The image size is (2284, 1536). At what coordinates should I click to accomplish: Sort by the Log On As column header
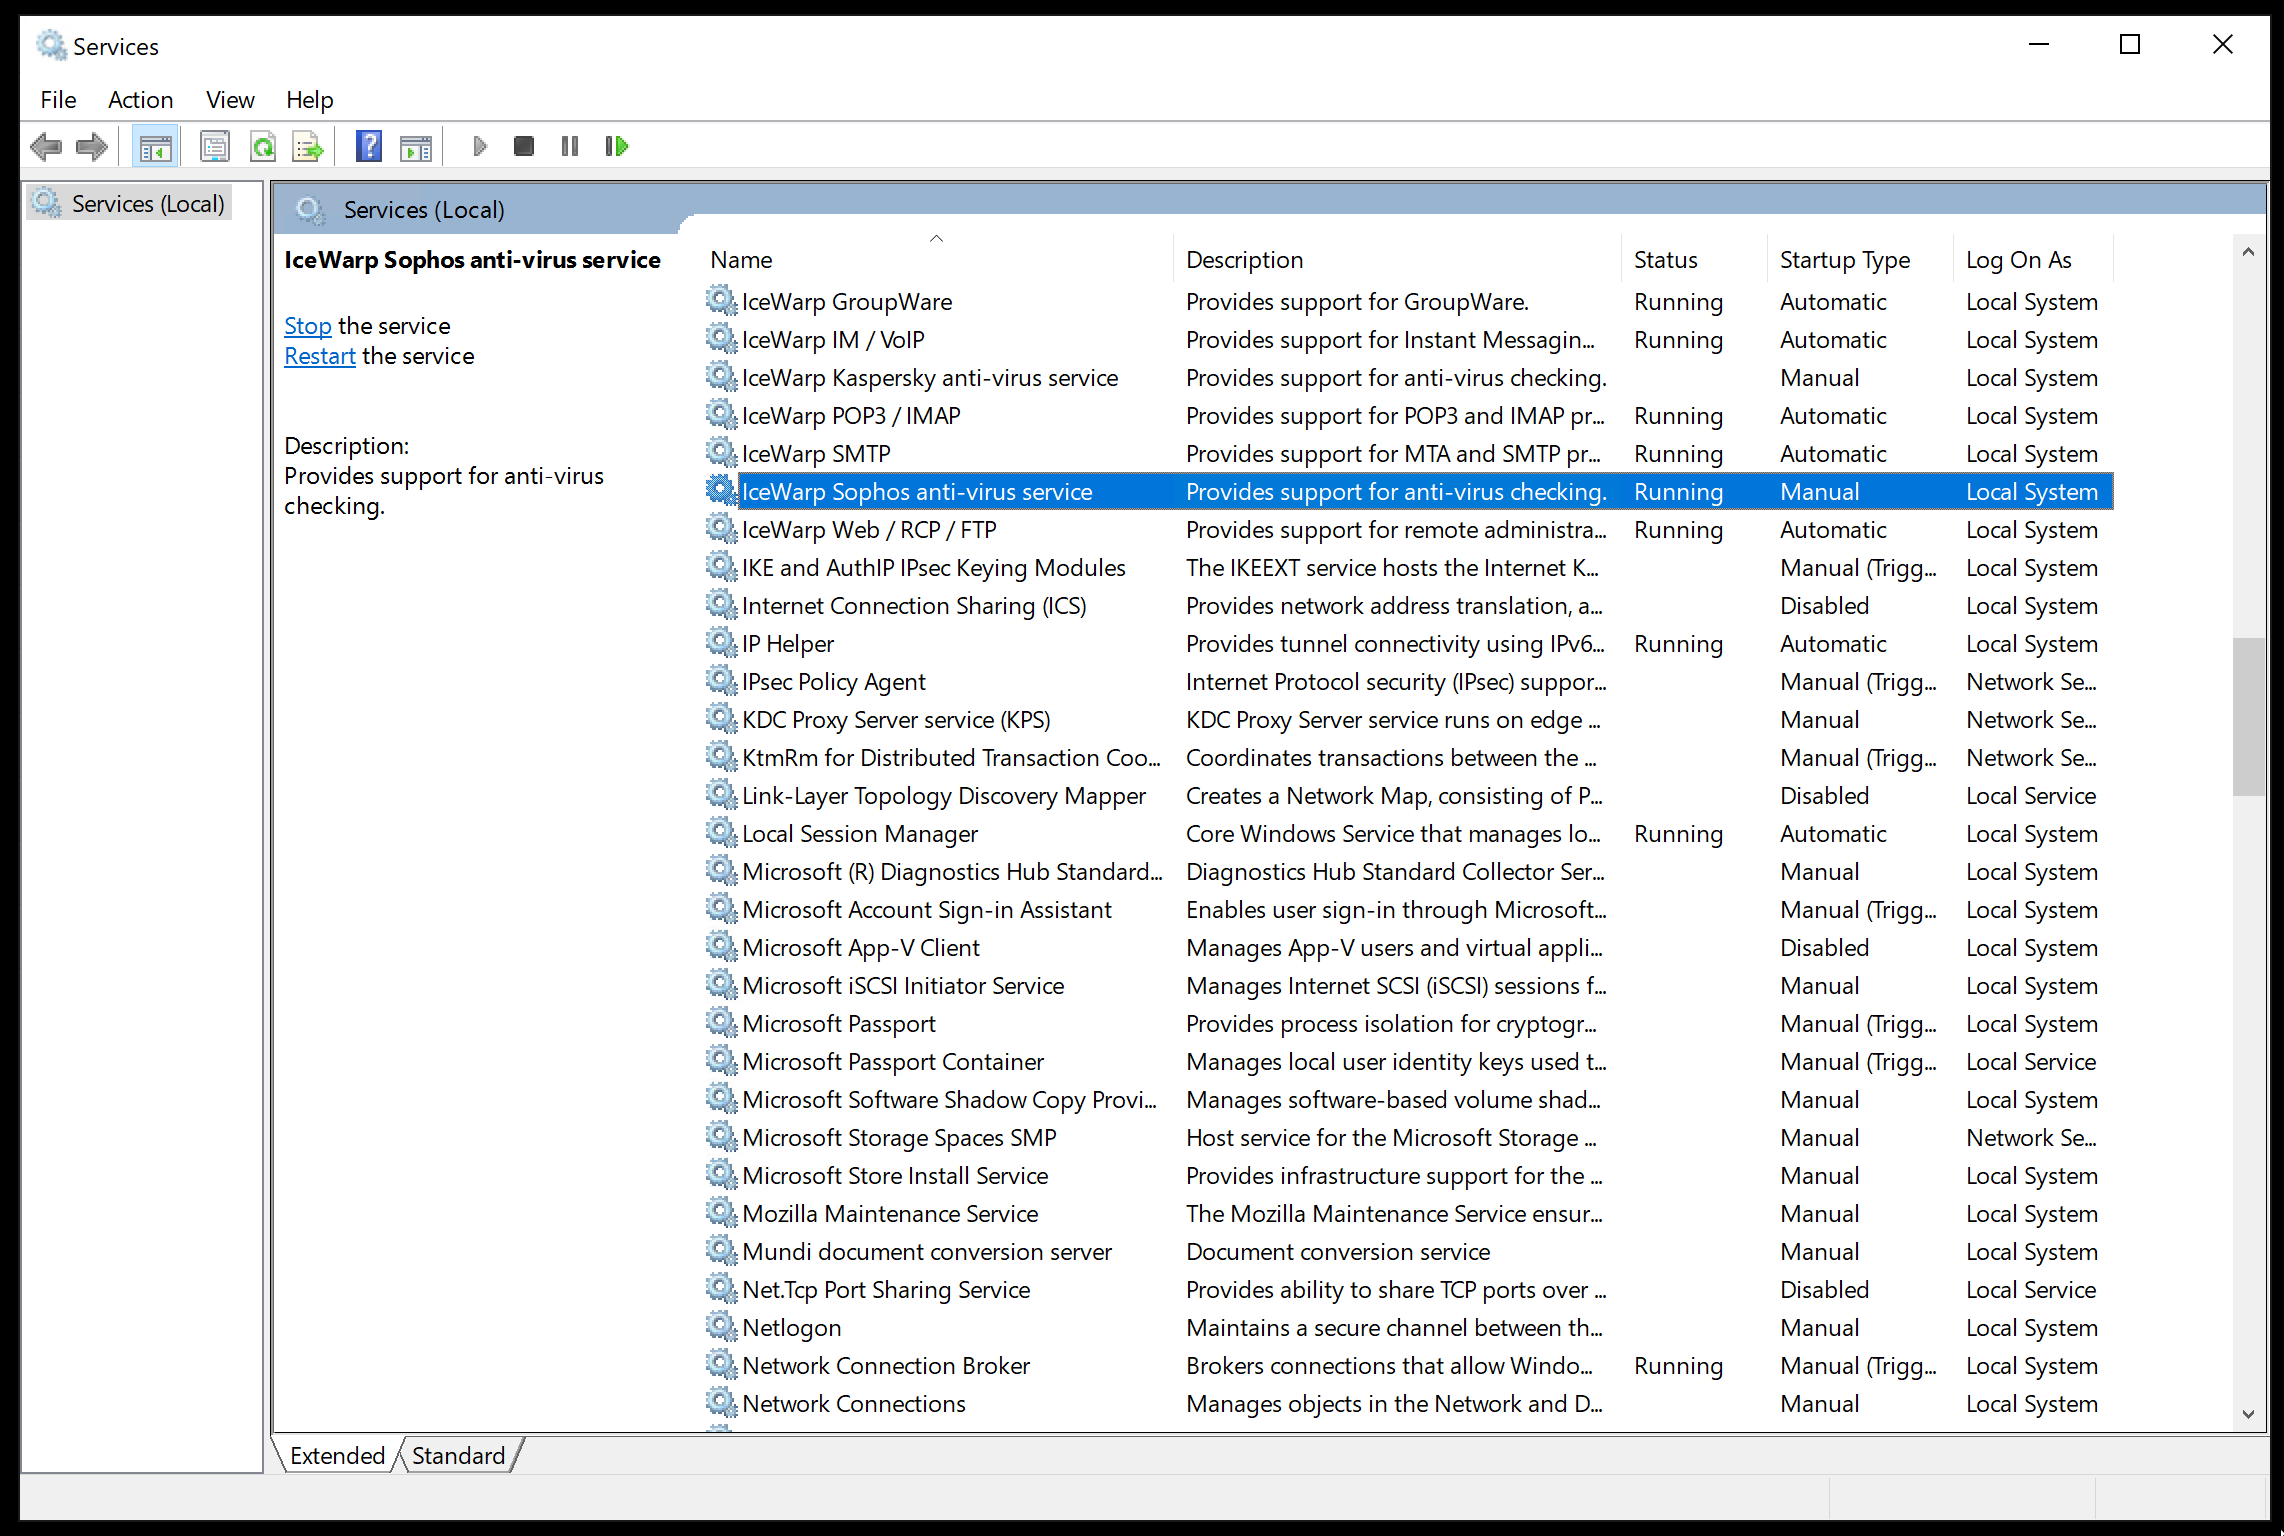click(2035, 260)
